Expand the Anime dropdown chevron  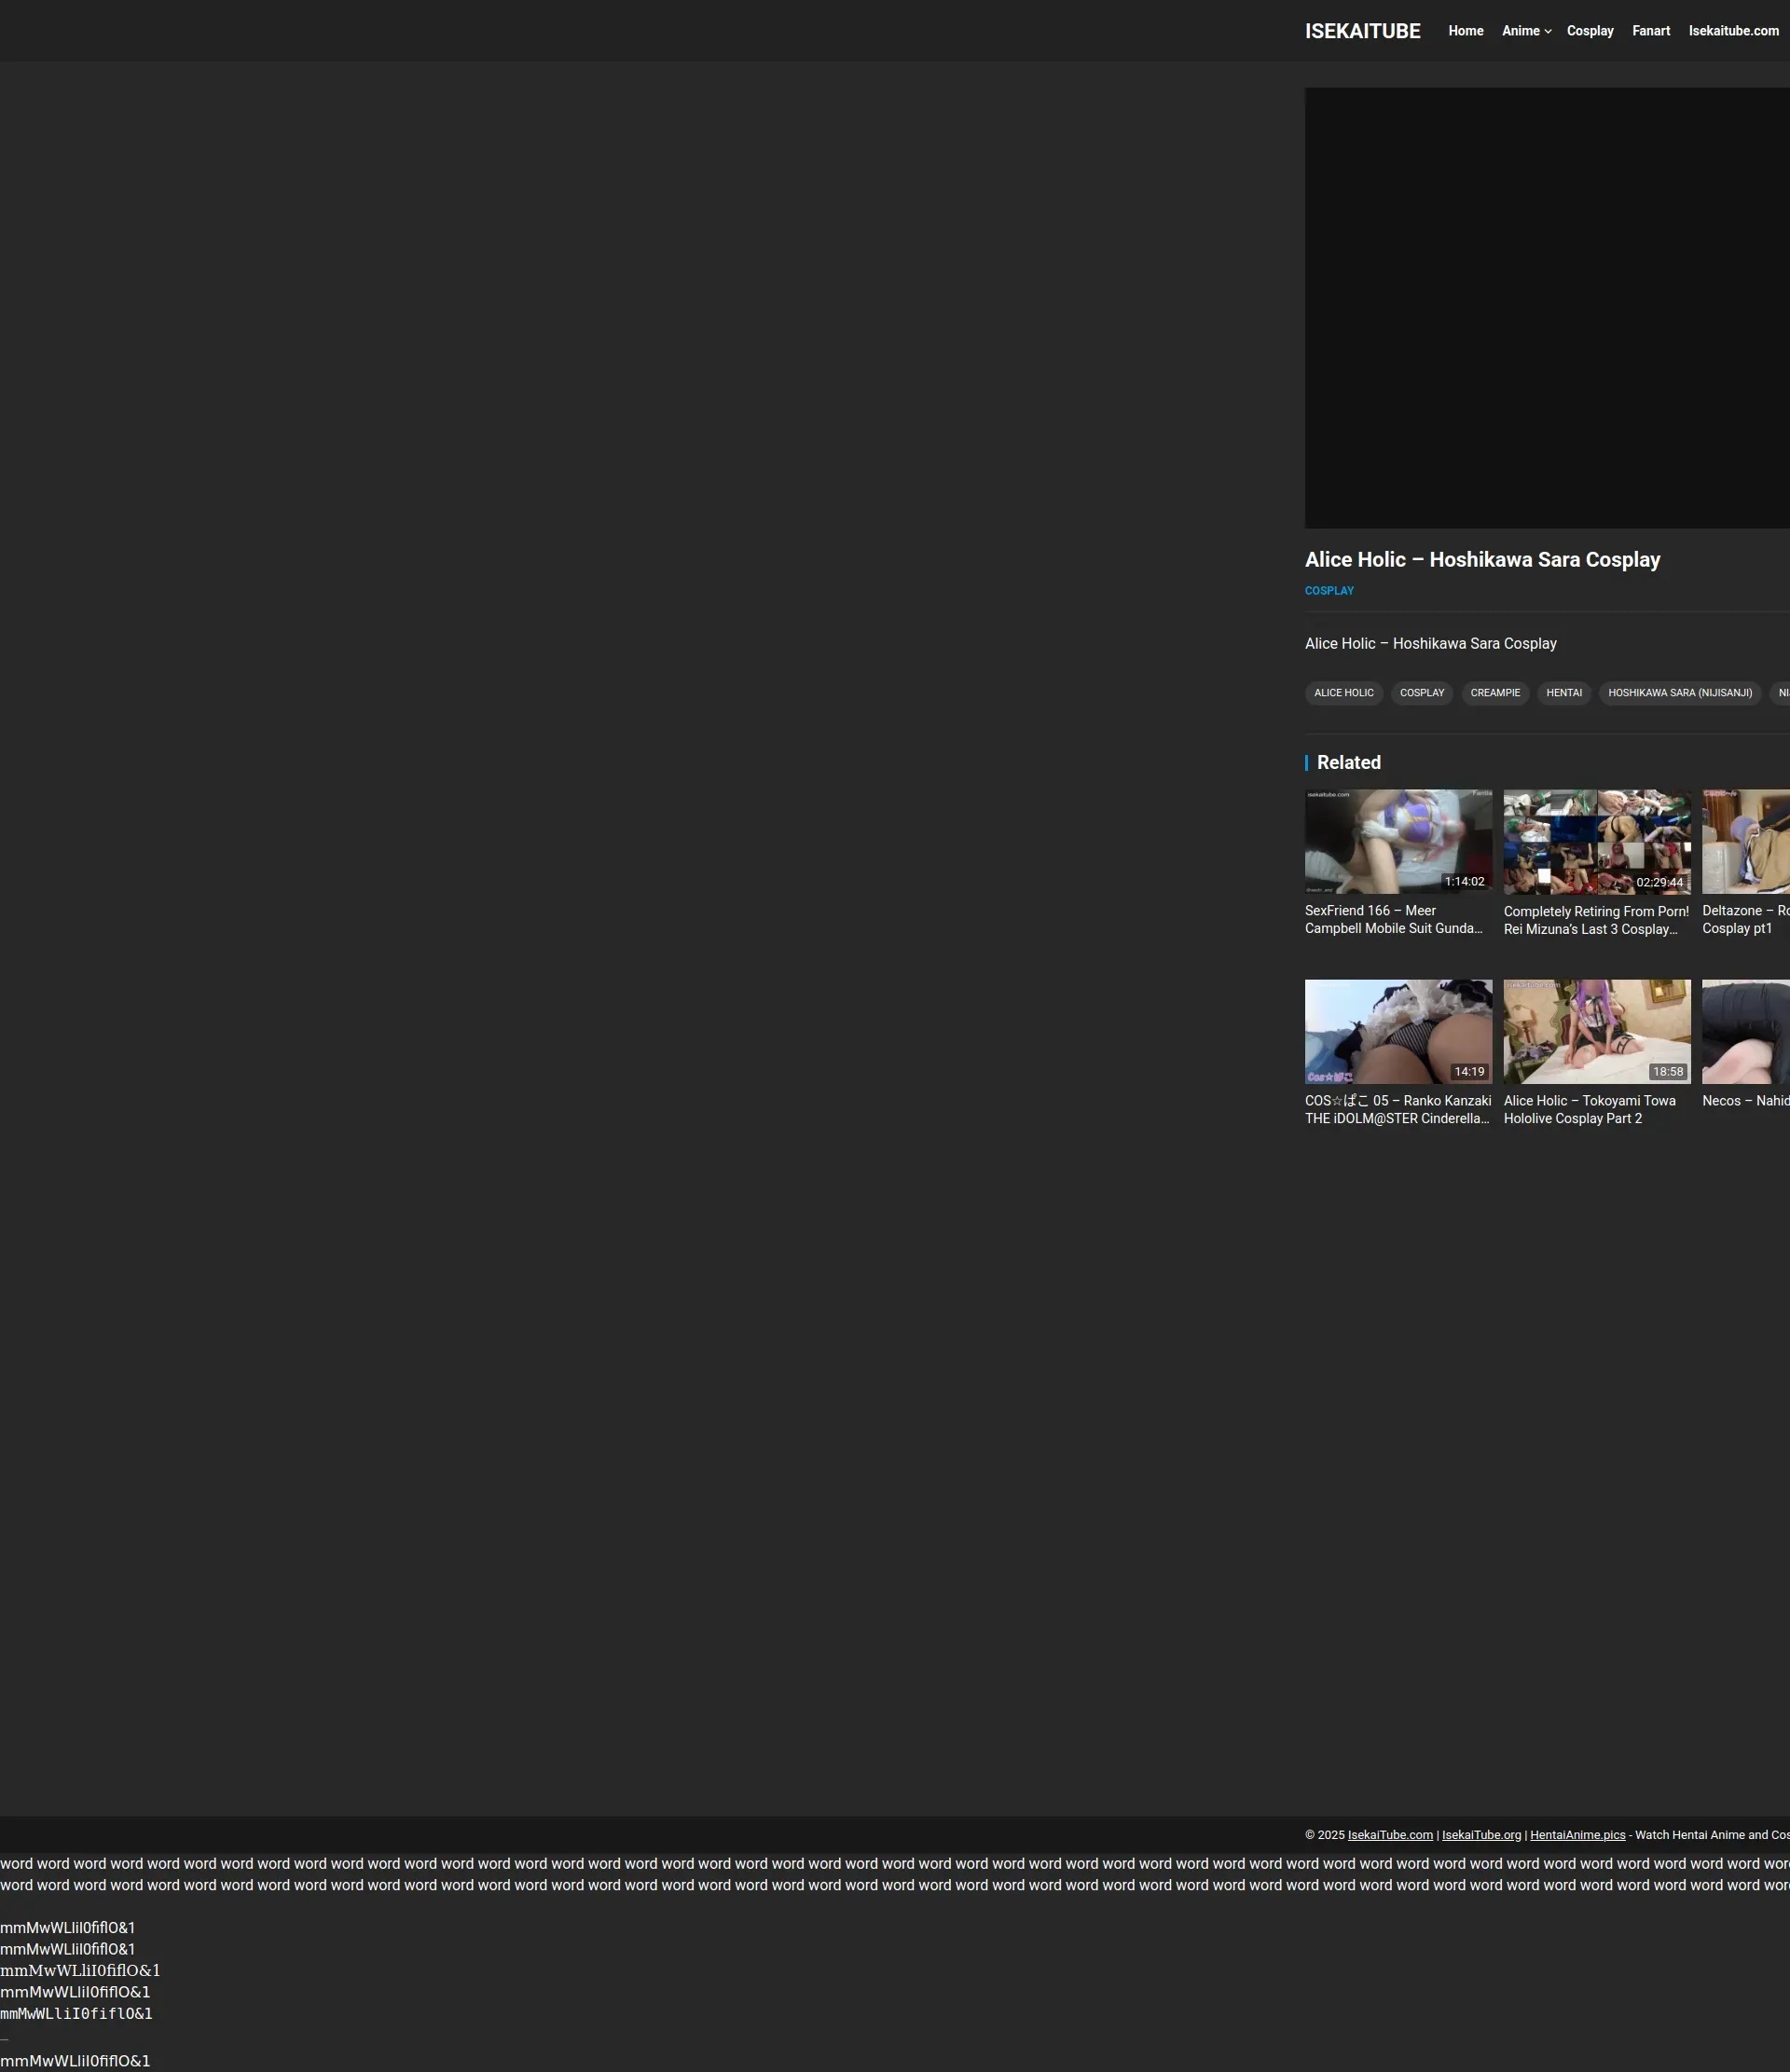[1547, 32]
